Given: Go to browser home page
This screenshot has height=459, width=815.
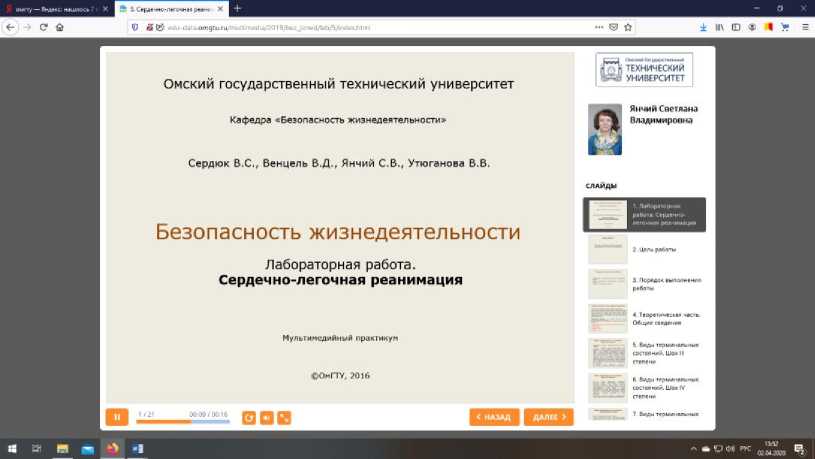Looking at the screenshot, I should point(61,27).
